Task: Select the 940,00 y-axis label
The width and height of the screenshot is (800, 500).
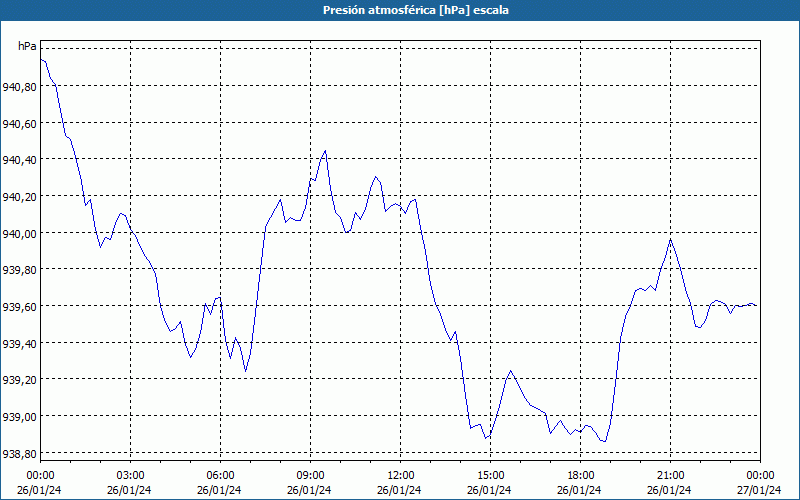Action: click(19, 234)
